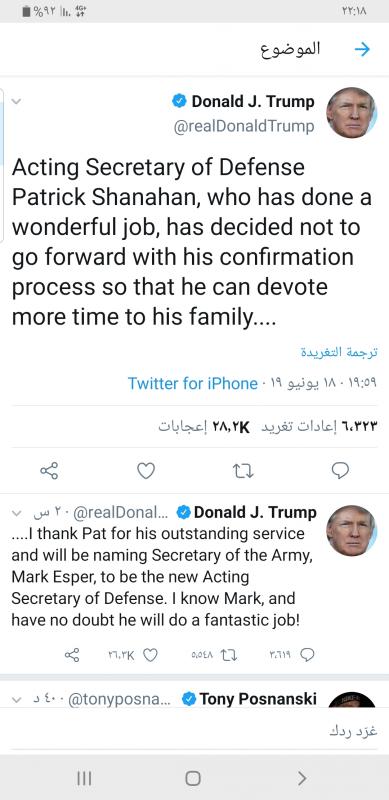
Task: Tap the tweet your reply field
Action: pyautogui.click(x=194, y=731)
